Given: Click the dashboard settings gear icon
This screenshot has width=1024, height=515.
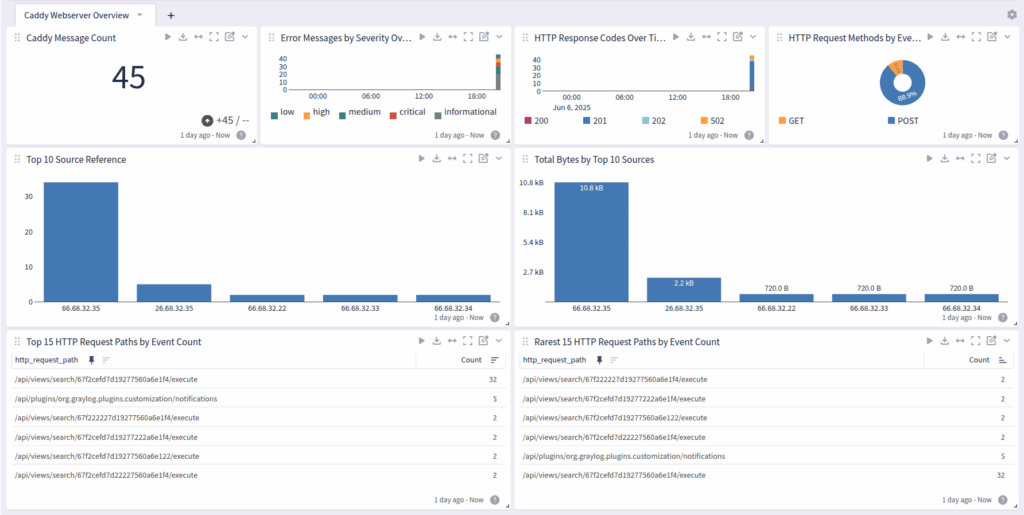Looking at the screenshot, I should [1011, 15].
